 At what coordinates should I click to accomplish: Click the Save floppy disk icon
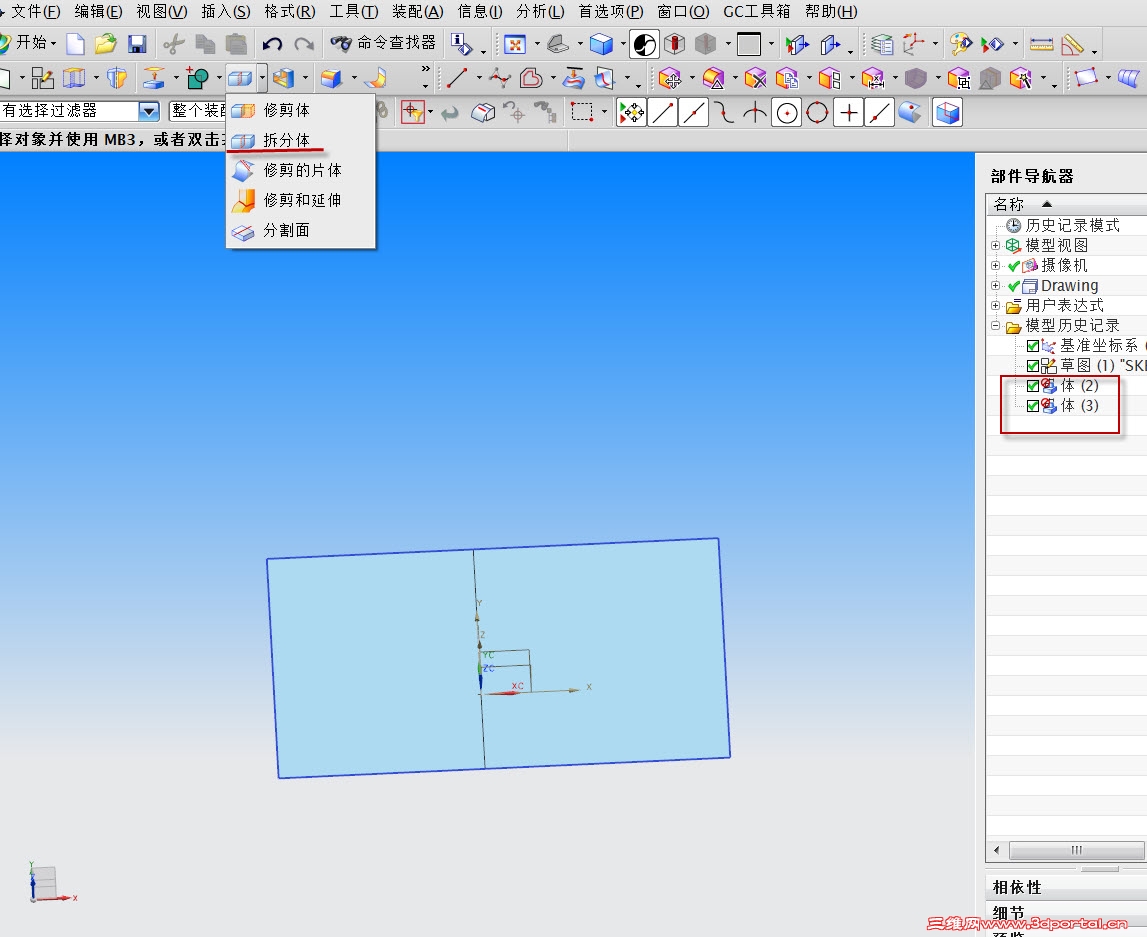(x=137, y=44)
